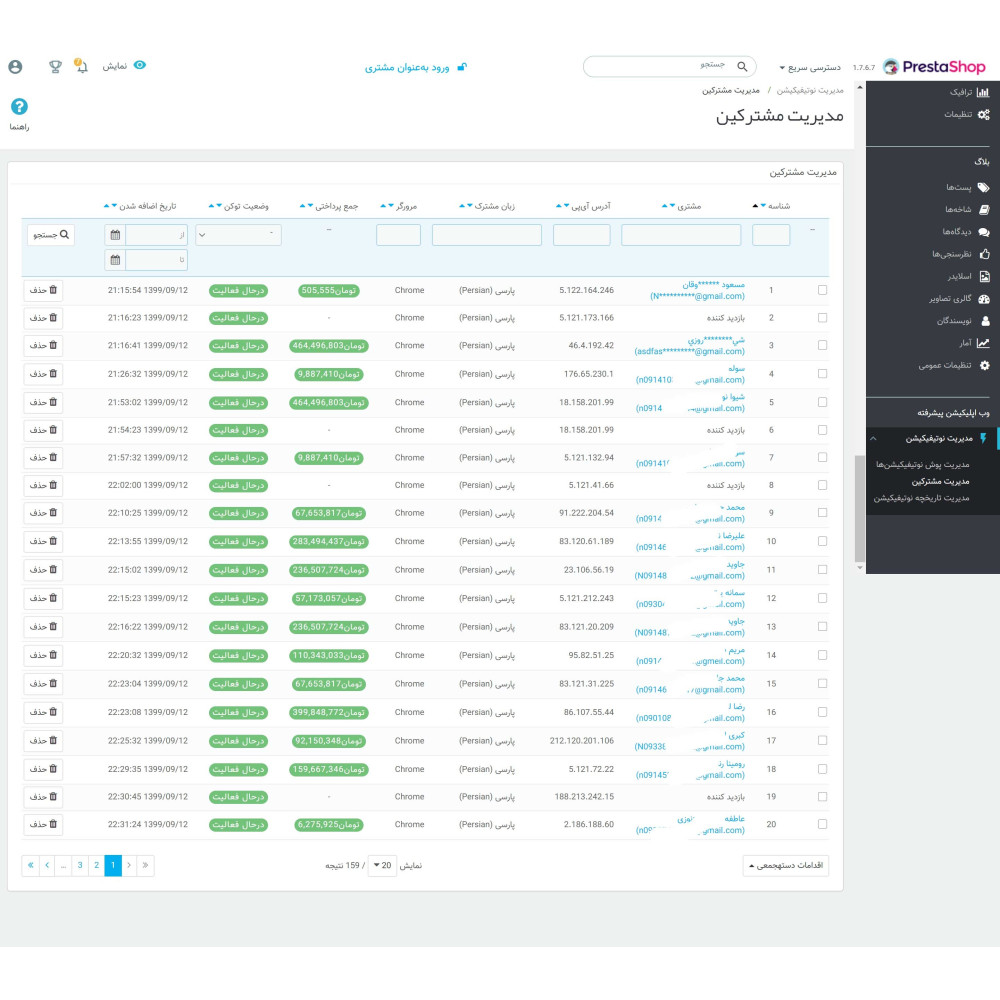Click the Slider icon in sidebar
The height and width of the screenshot is (1000, 1000).
coord(984,276)
